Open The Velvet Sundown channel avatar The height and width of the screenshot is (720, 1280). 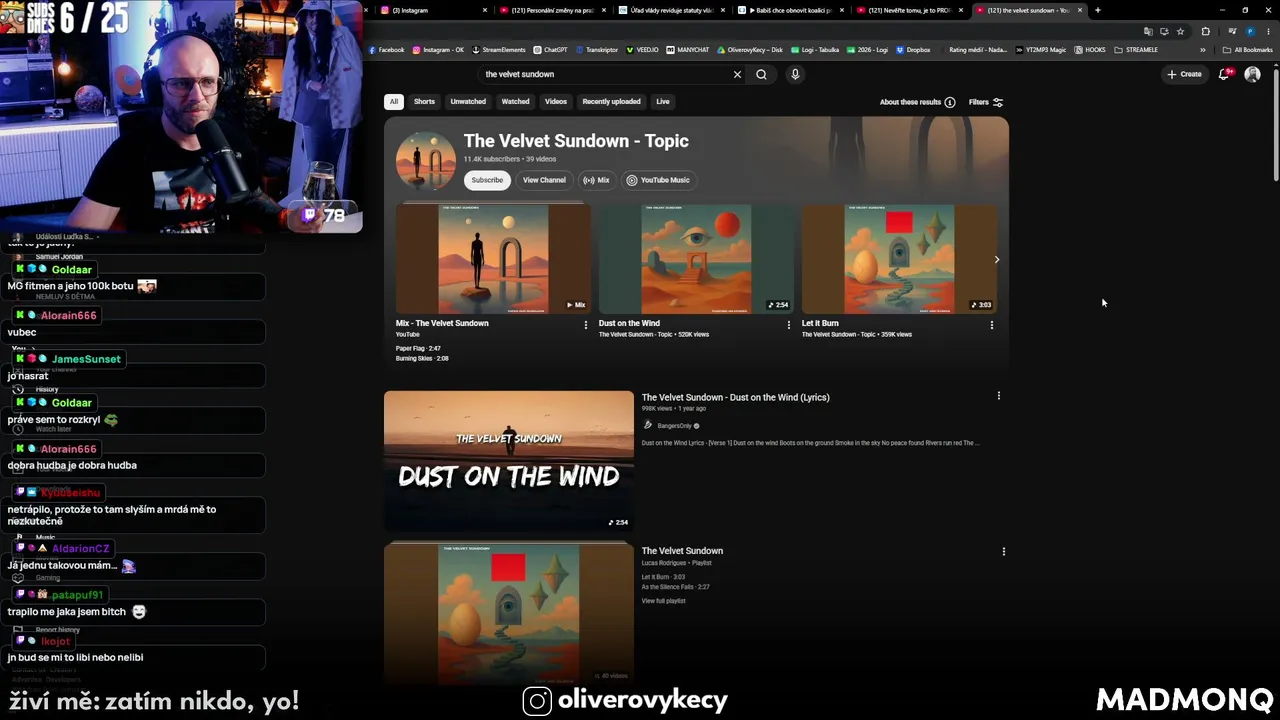pos(426,160)
